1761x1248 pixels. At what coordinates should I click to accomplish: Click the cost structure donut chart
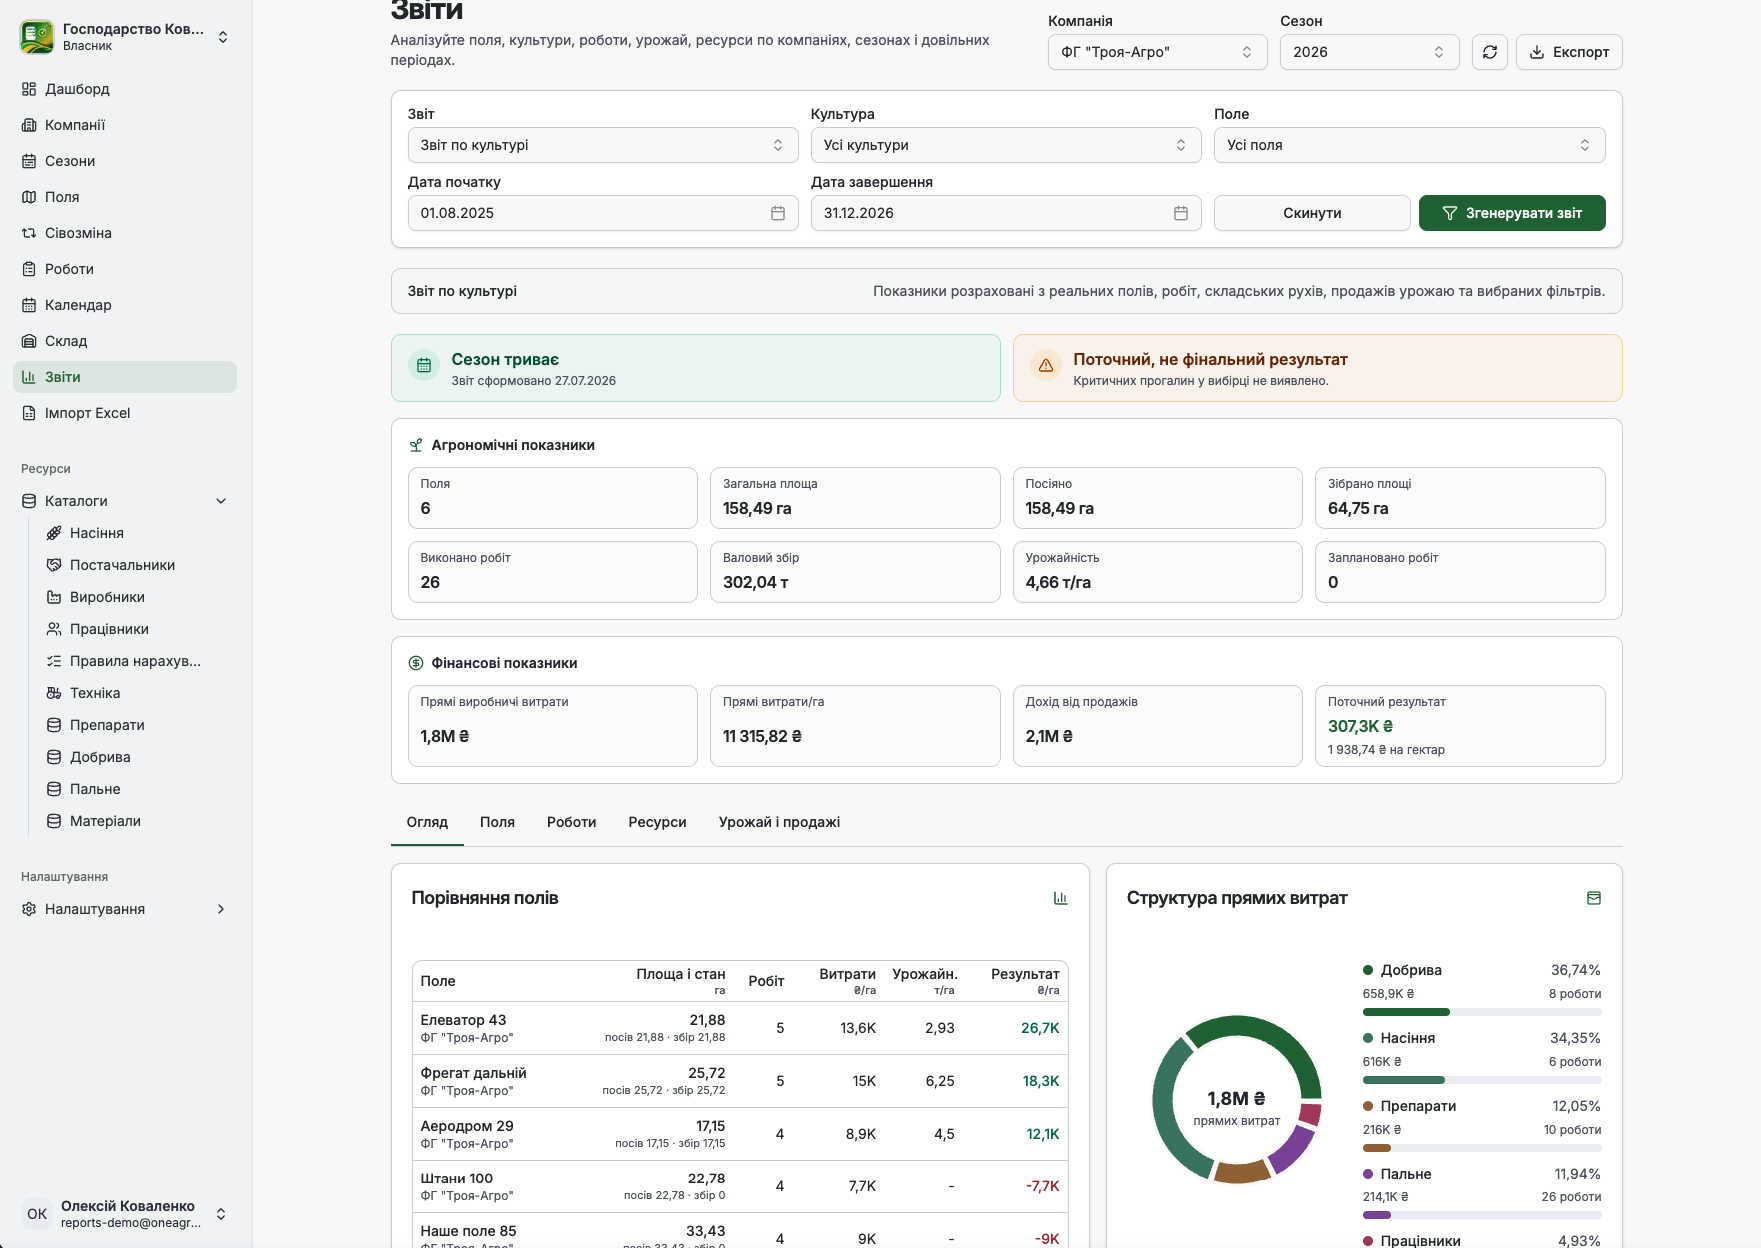click(1237, 1100)
